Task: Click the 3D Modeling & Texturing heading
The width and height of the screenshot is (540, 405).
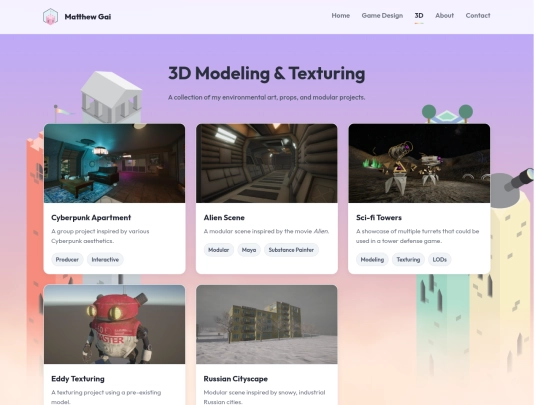Action: 267,73
